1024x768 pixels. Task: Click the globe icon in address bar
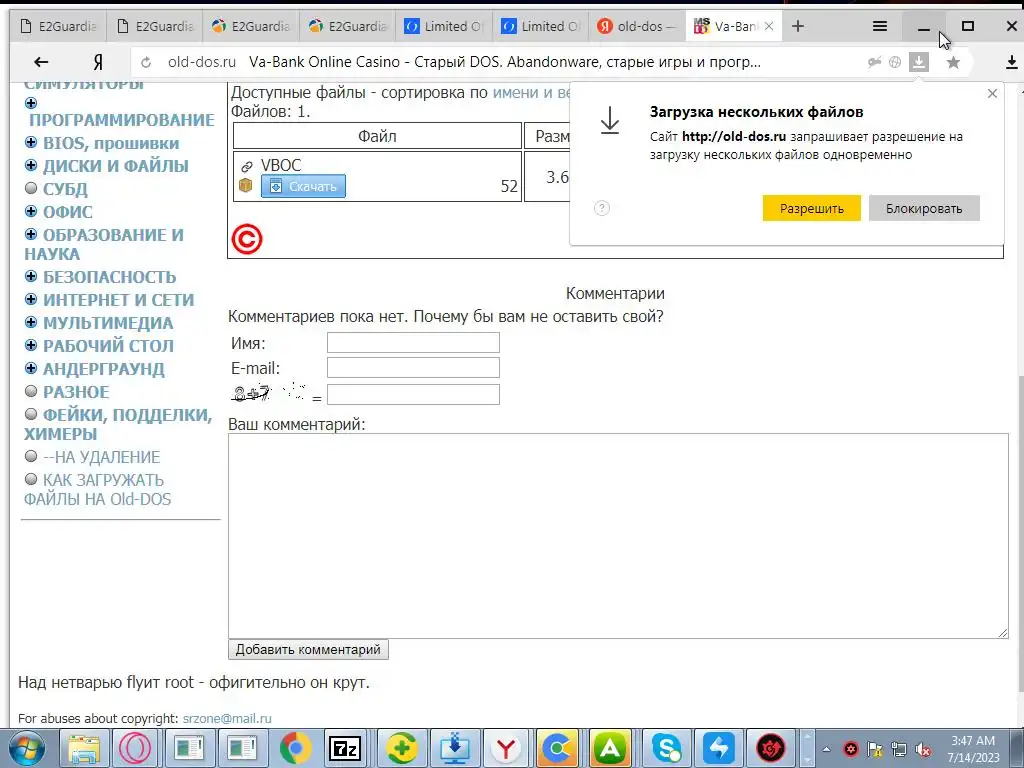[x=895, y=62]
